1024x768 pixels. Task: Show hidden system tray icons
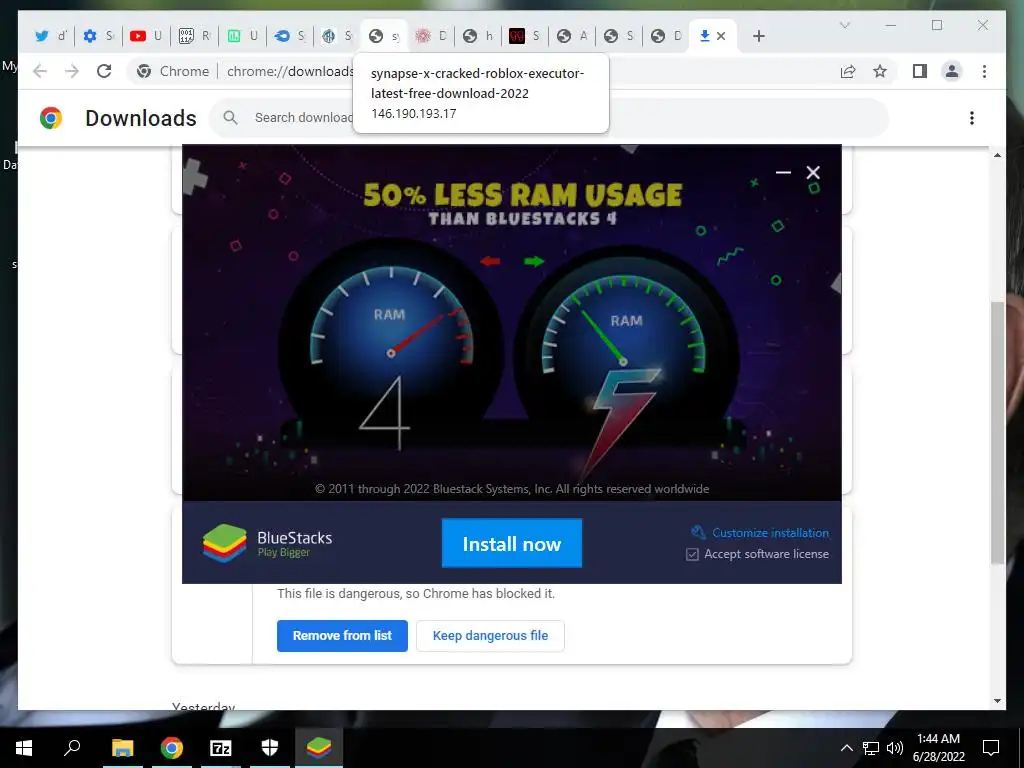click(846, 748)
